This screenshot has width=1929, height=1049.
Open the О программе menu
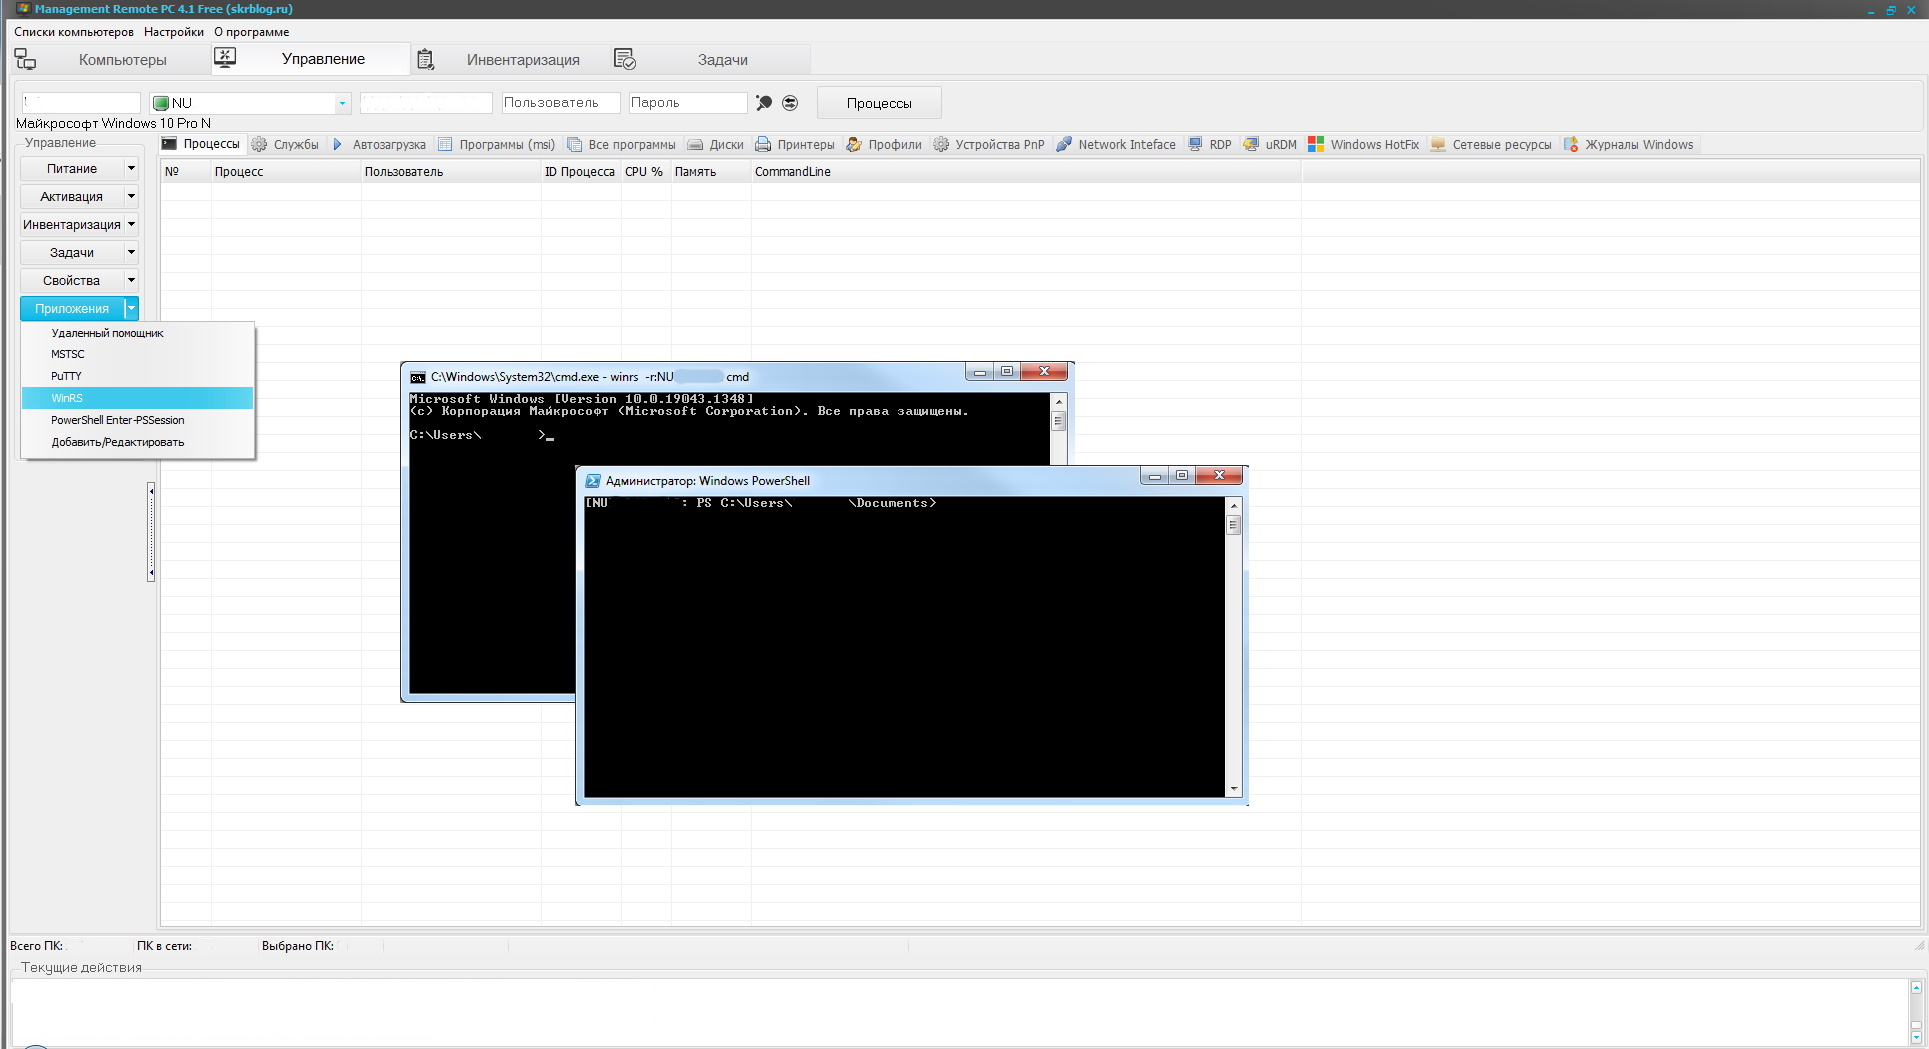pyautogui.click(x=251, y=32)
